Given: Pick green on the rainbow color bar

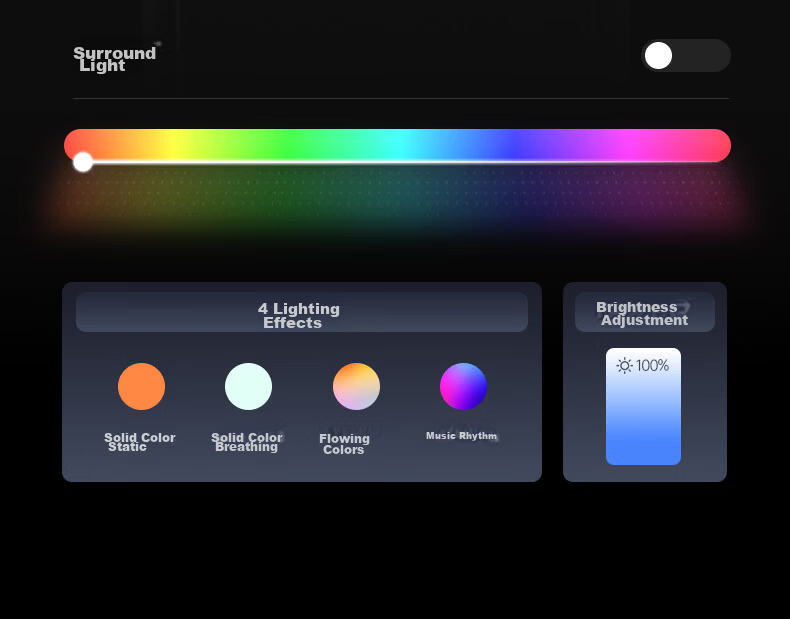Looking at the screenshot, I should point(285,145).
